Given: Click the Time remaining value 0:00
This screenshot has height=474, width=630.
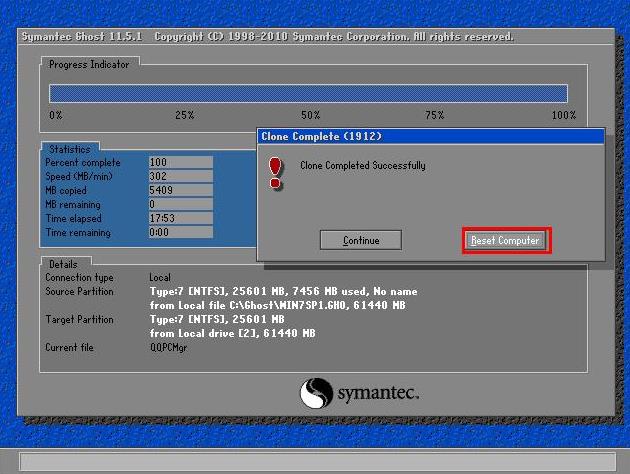Looking at the screenshot, I should click(180, 232).
